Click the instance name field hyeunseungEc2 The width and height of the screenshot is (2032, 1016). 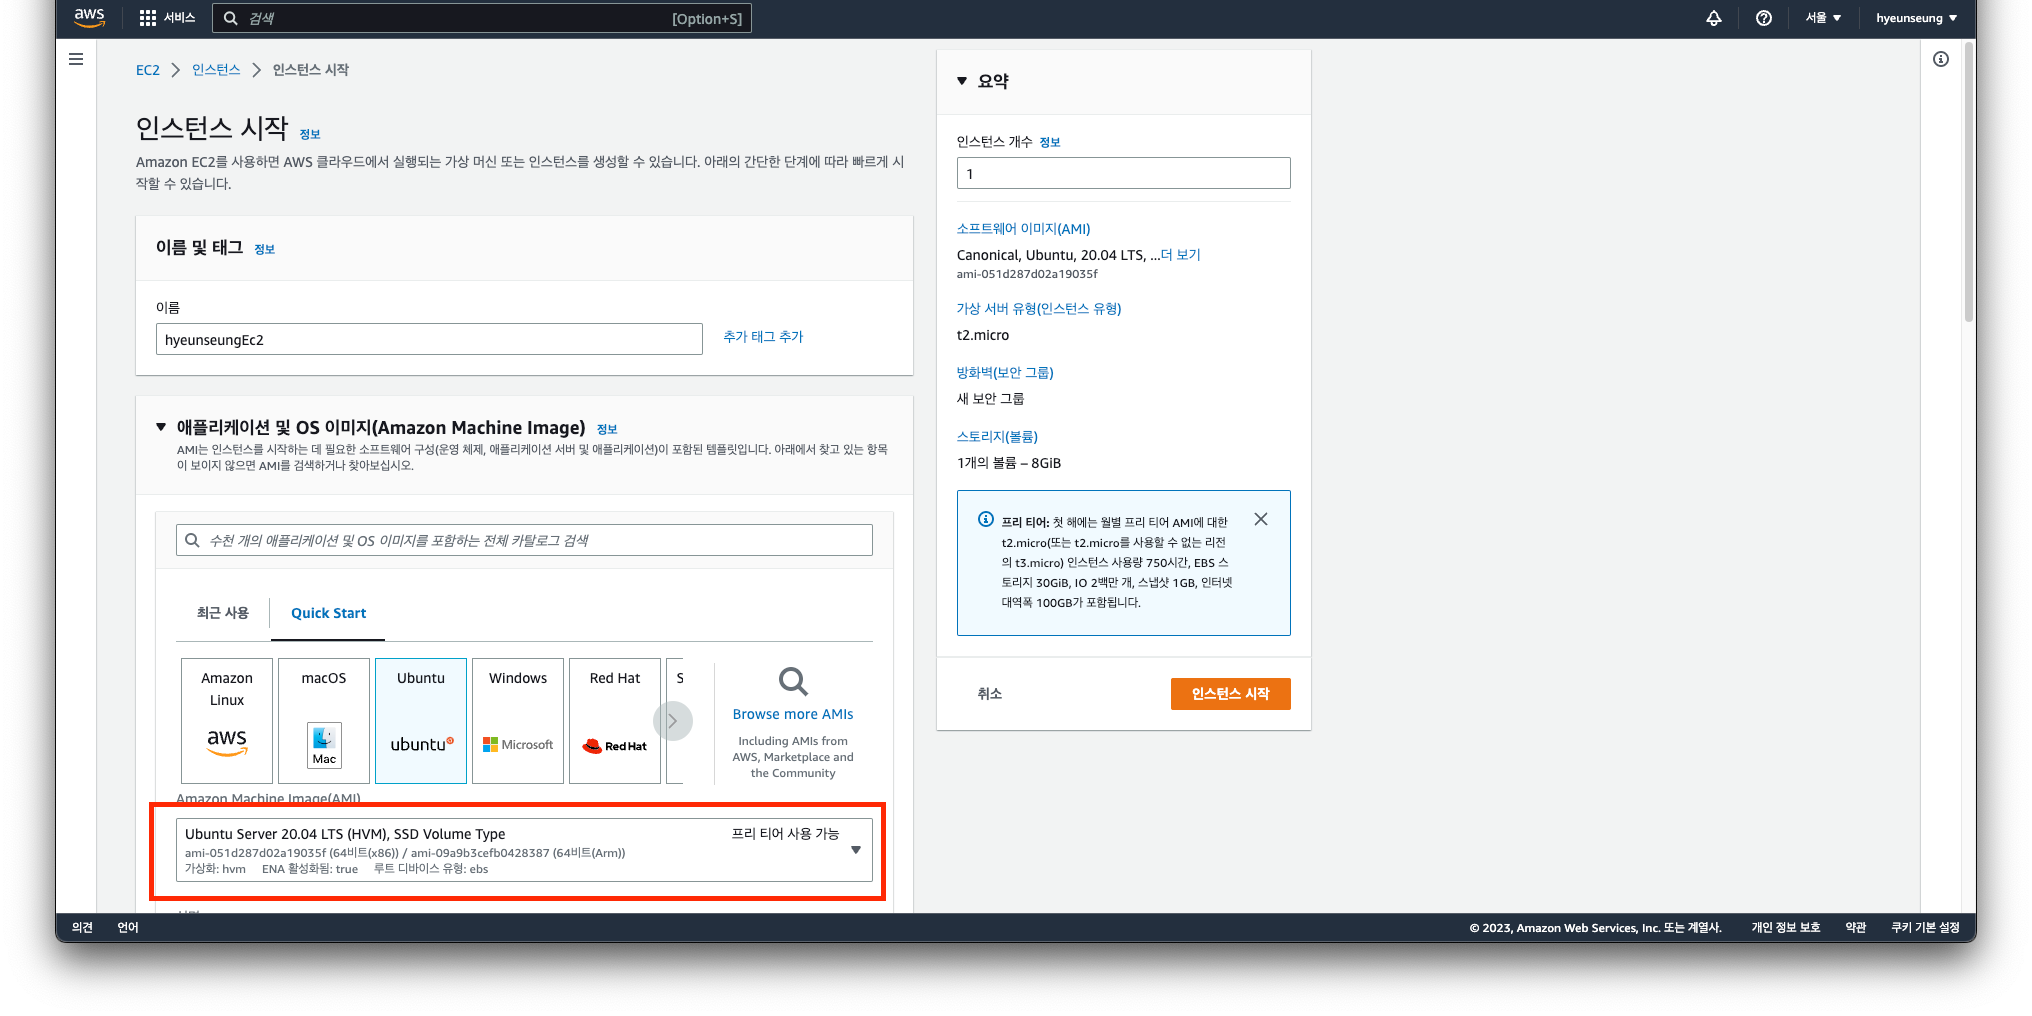(x=429, y=339)
